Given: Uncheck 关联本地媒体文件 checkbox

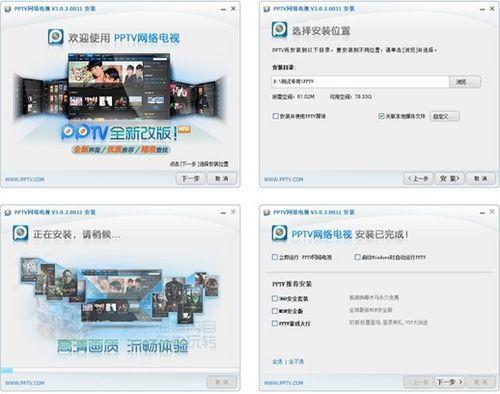Looking at the screenshot, I should point(381,116).
